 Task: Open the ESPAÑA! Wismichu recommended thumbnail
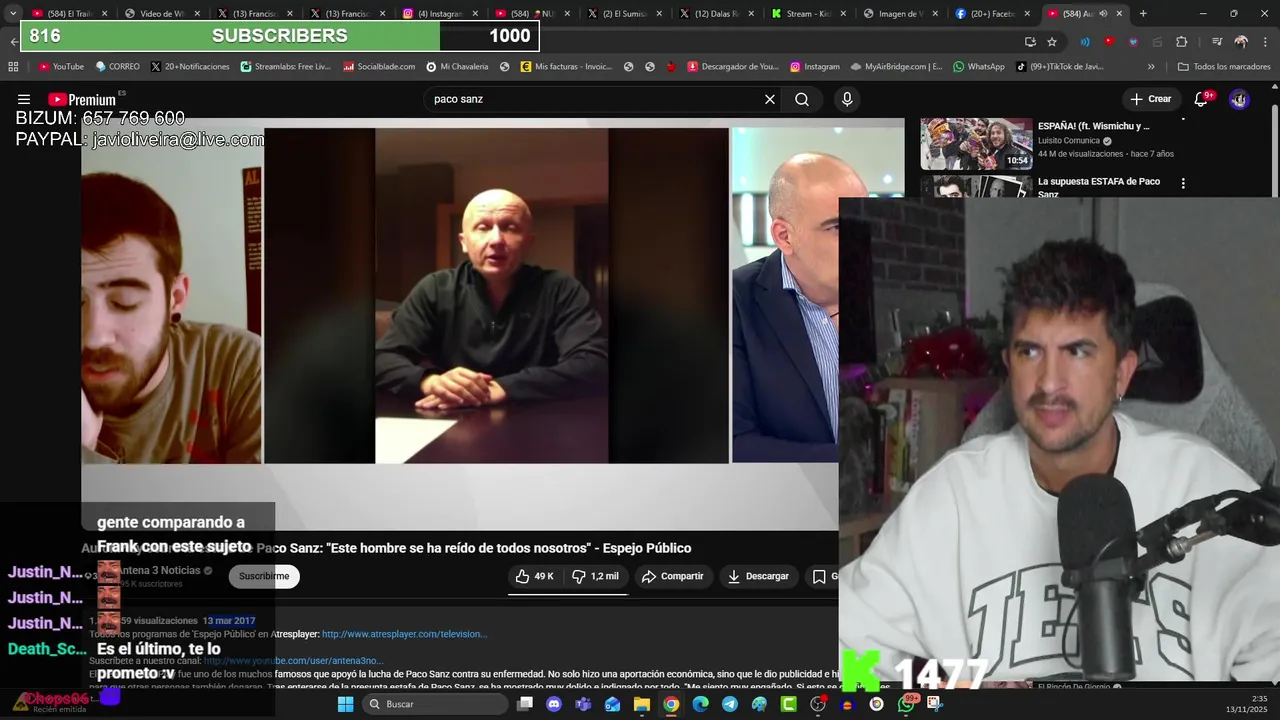pyautogui.click(x=976, y=144)
